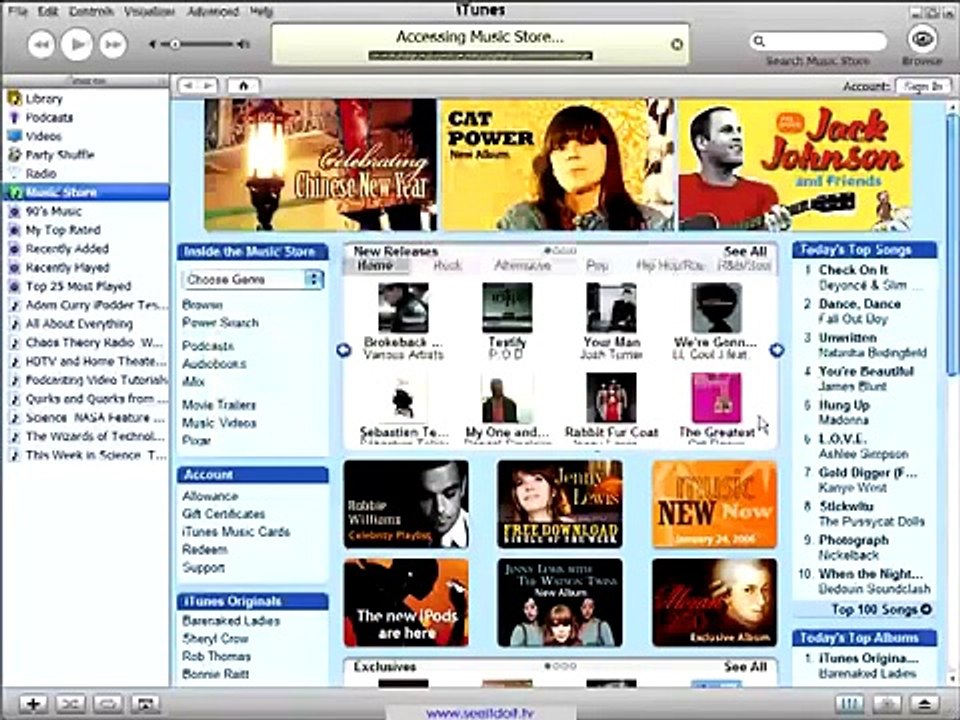Select Party Shuffle in the source list
The height and width of the screenshot is (720, 960).
click(x=85, y=155)
